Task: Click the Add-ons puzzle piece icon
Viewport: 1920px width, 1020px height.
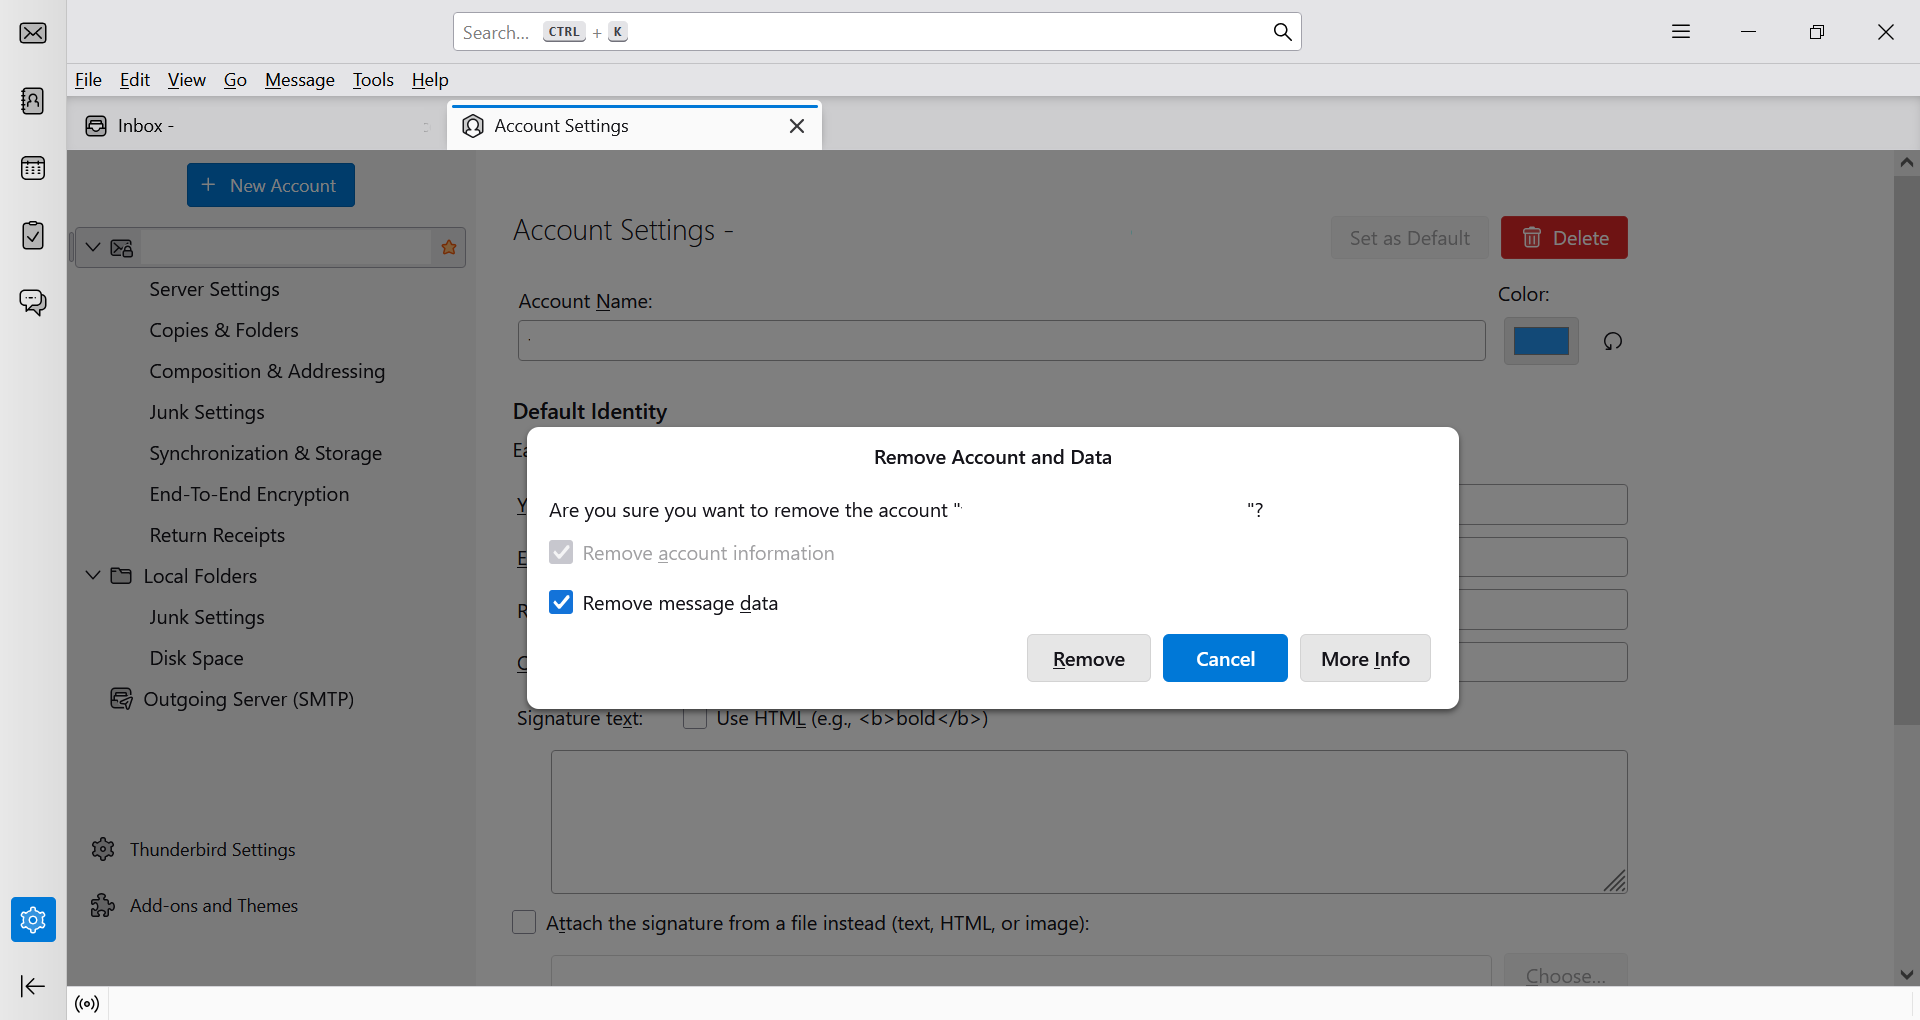Action: click(103, 905)
